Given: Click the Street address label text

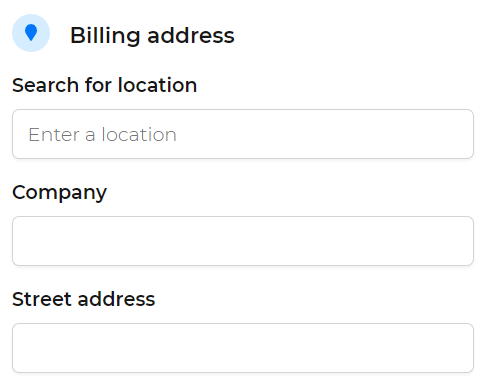Looking at the screenshot, I should click(x=84, y=299).
